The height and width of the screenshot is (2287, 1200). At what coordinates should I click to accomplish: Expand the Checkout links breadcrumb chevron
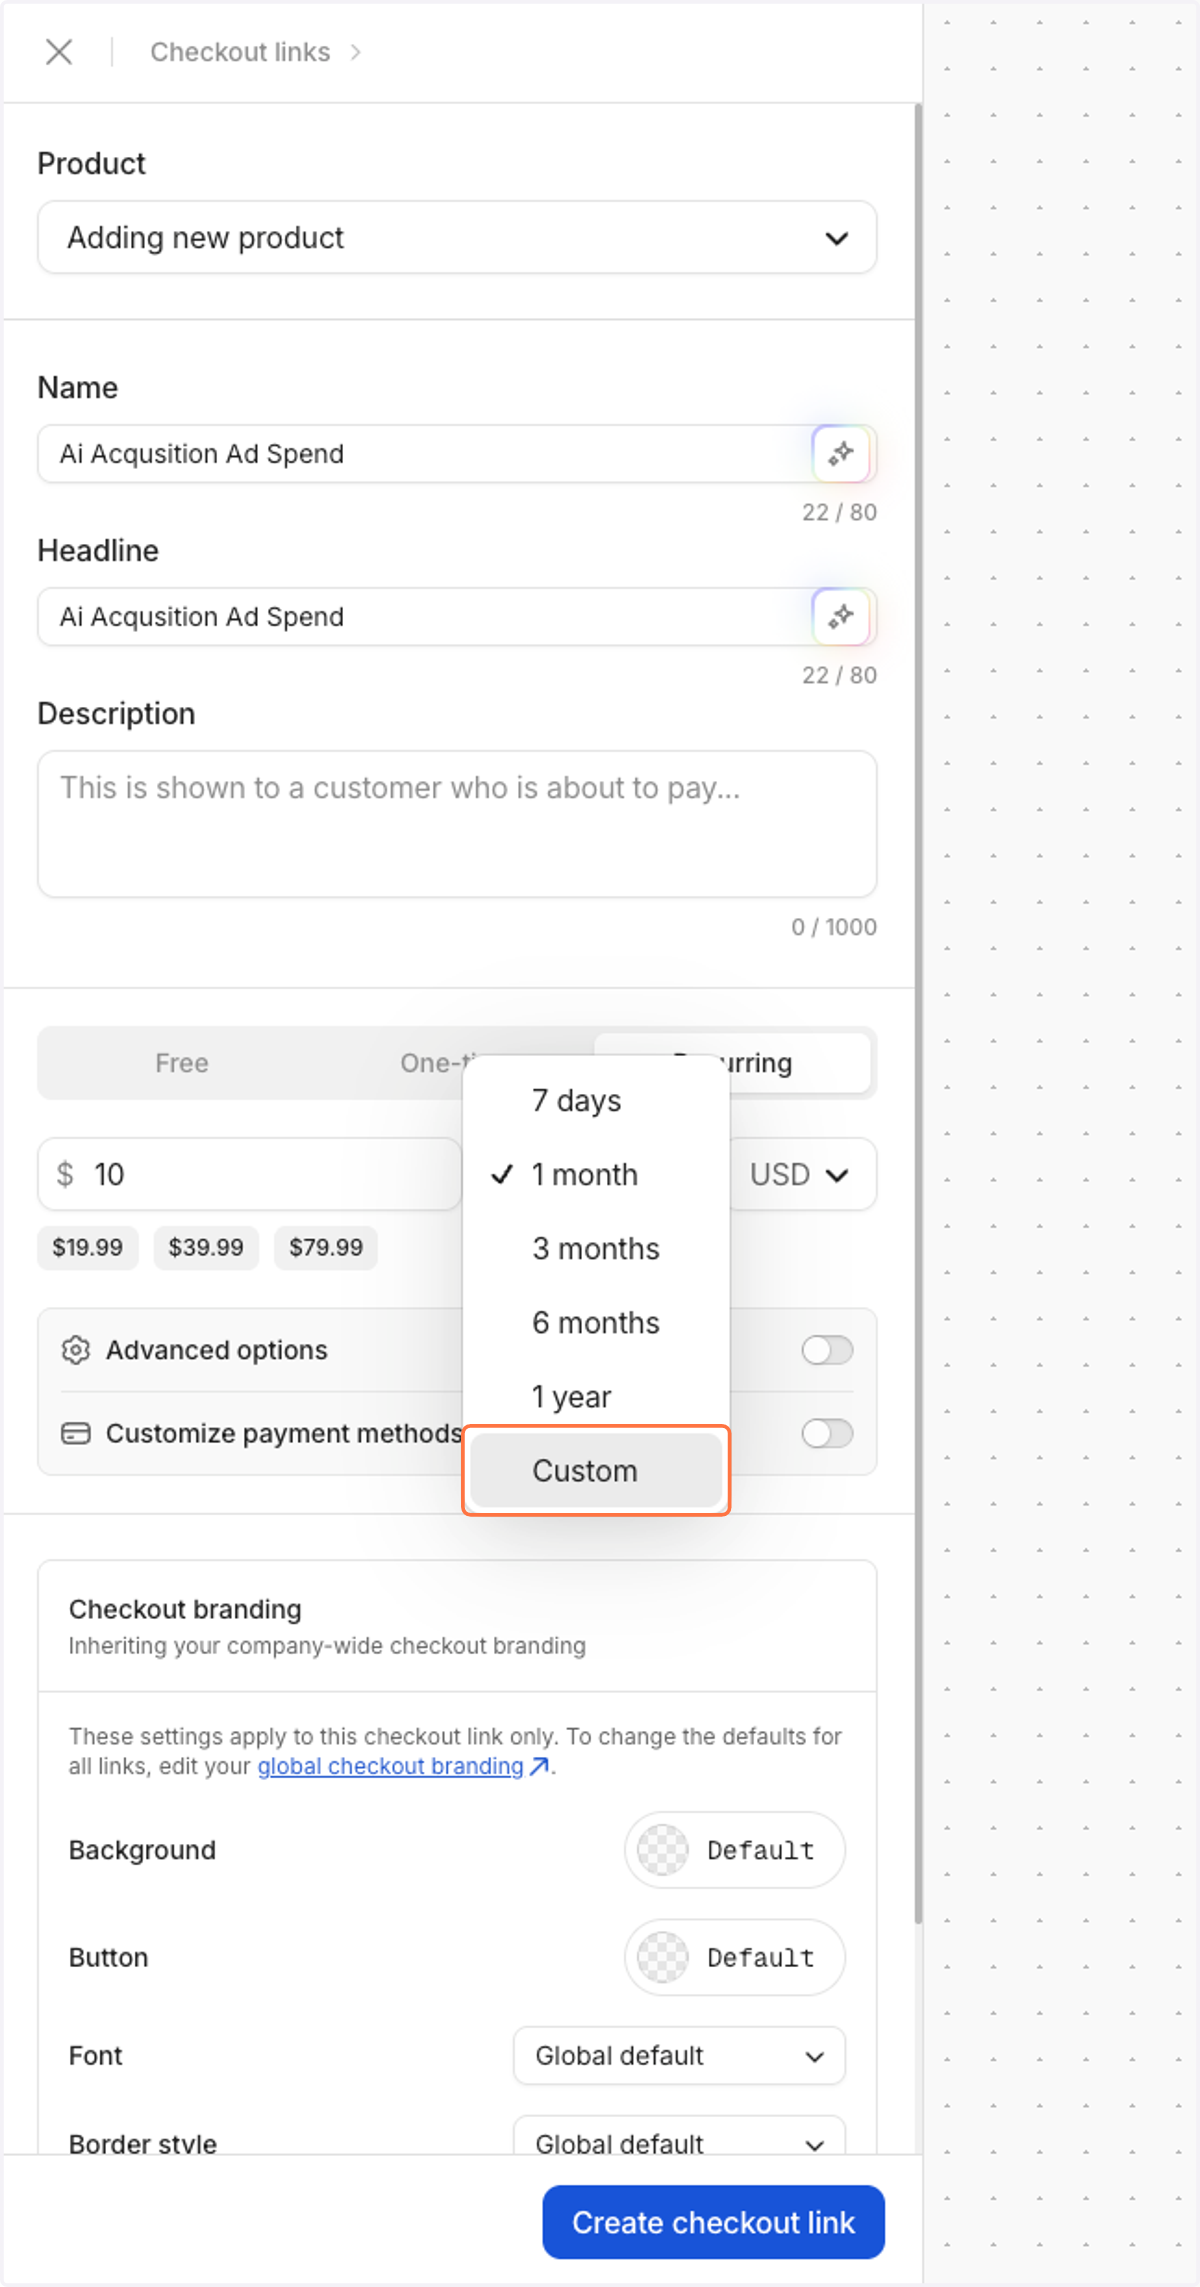coord(355,52)
